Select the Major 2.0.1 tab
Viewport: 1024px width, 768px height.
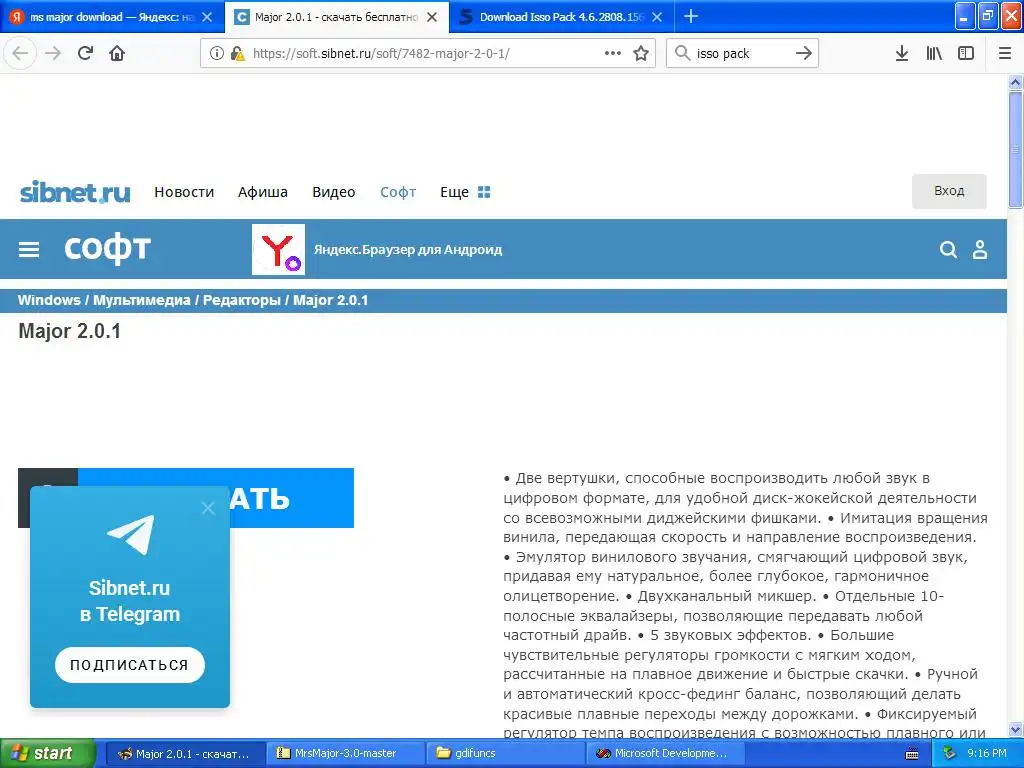[337, 17]
